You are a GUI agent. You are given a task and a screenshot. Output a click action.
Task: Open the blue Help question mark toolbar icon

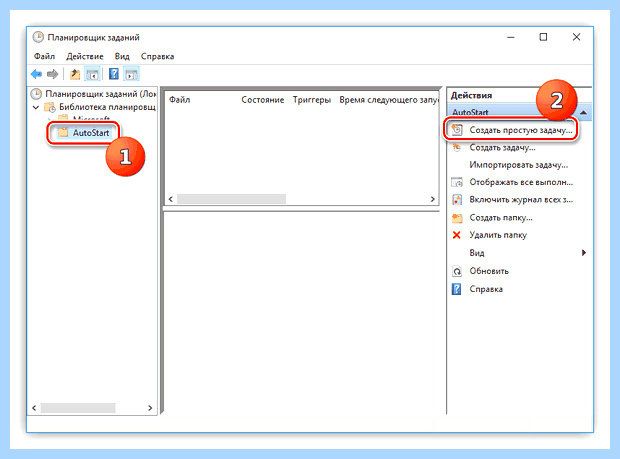[113, 74]
